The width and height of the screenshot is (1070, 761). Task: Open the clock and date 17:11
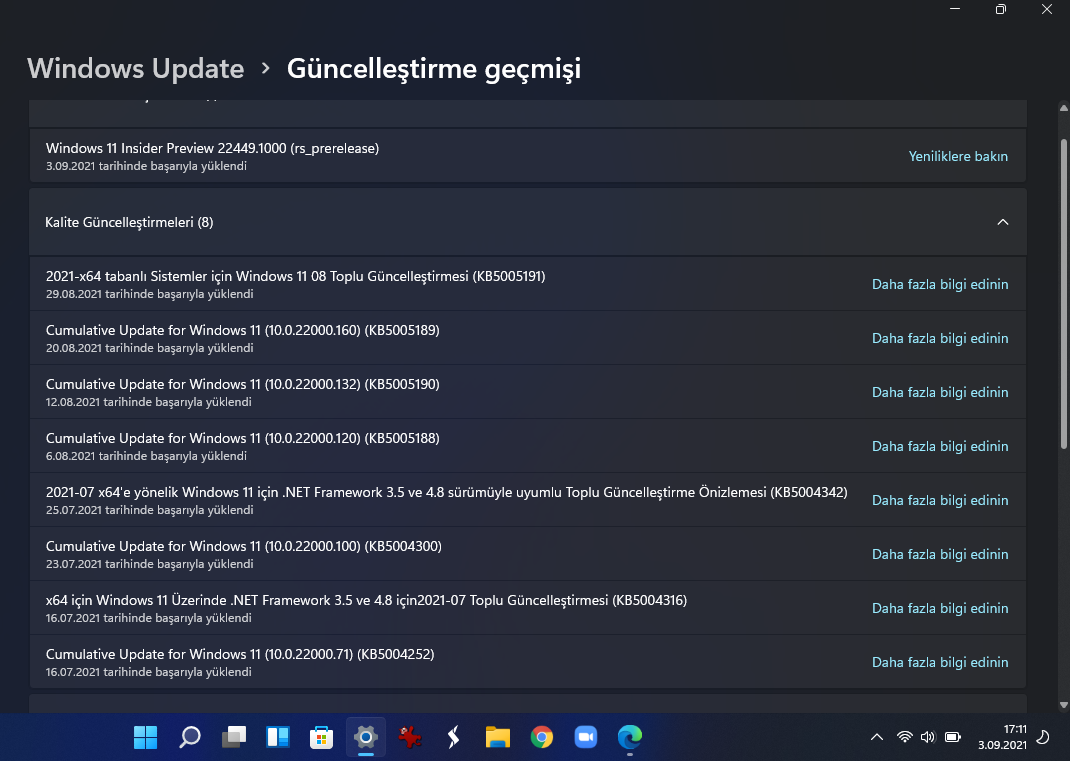click(1002, 737)
